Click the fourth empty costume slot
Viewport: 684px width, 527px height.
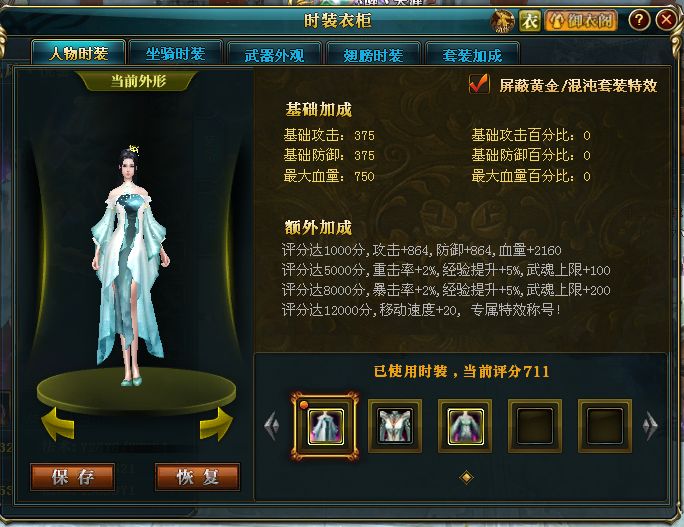(535, 426)
